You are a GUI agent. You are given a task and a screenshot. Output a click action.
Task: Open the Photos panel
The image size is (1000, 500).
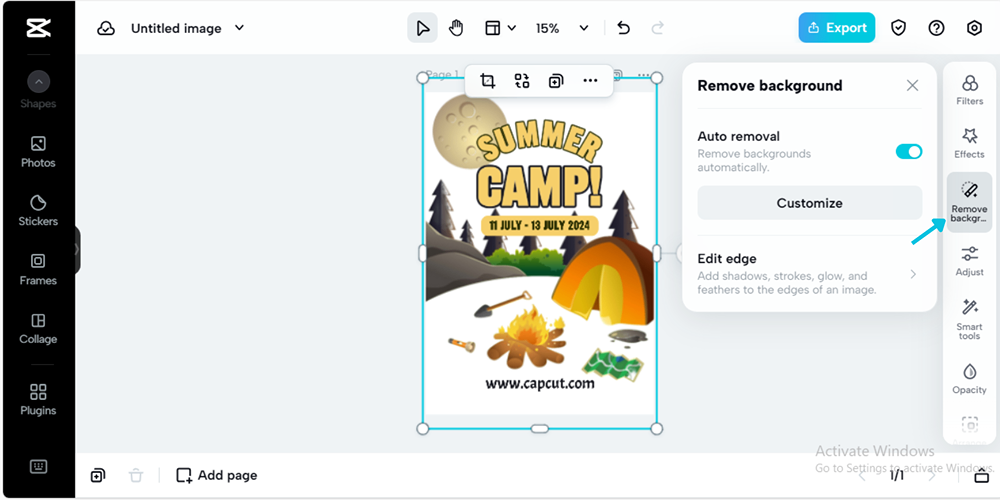tap(38, 152)
